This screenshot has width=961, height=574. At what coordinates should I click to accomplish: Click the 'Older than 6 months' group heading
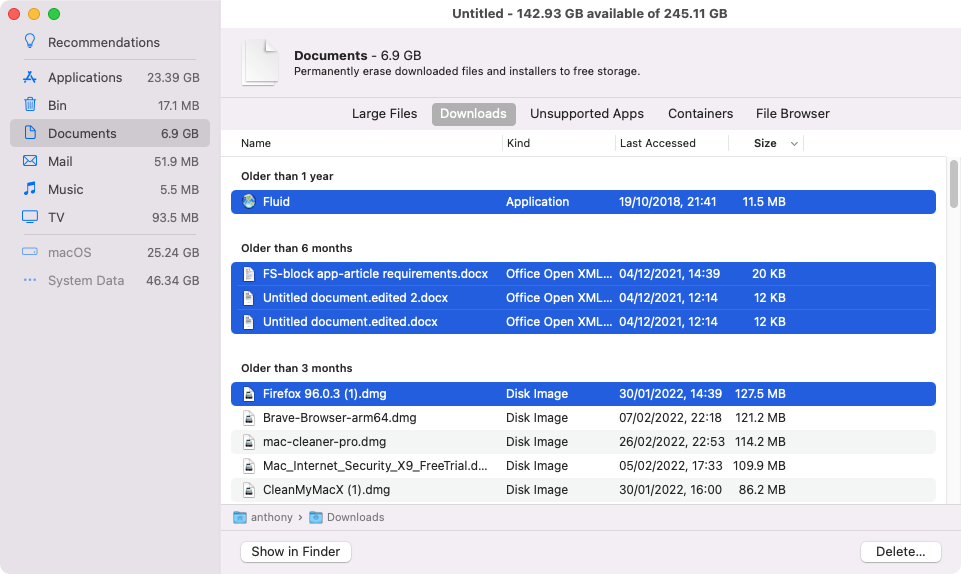[x=297, y=248]
